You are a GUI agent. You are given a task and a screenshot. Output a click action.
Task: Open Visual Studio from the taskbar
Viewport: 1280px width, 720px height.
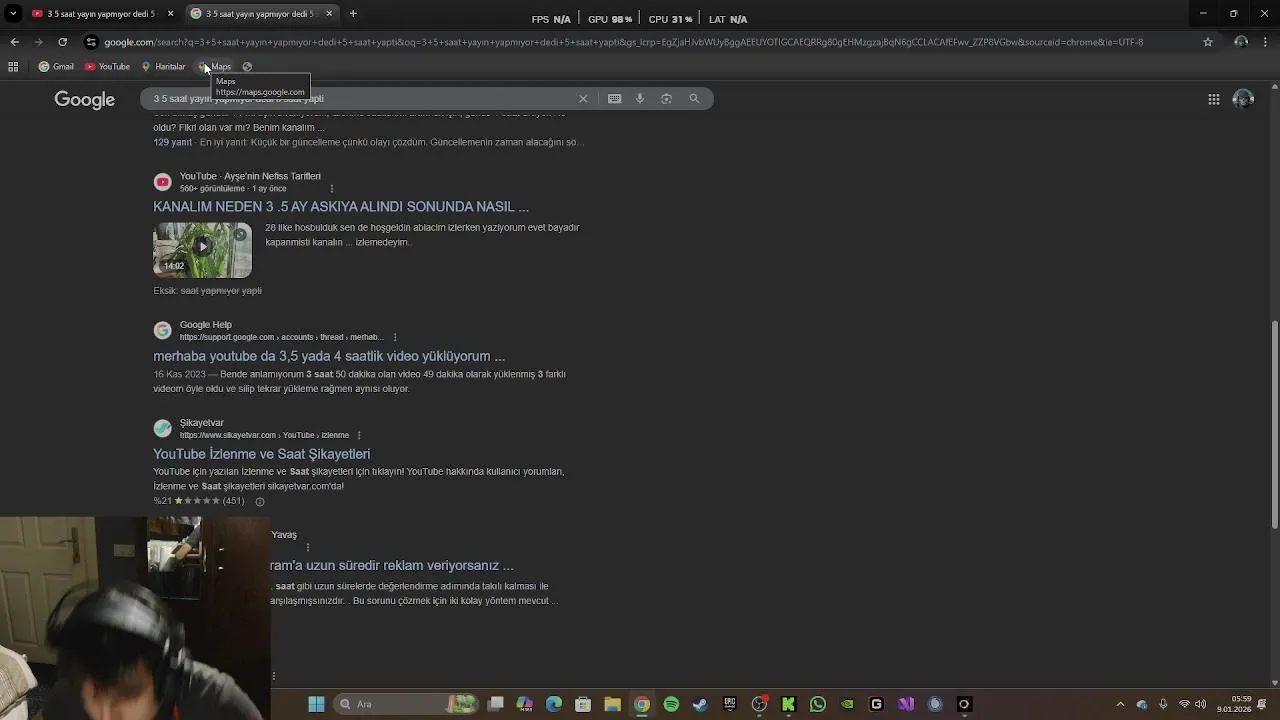[x=906, y=704]
